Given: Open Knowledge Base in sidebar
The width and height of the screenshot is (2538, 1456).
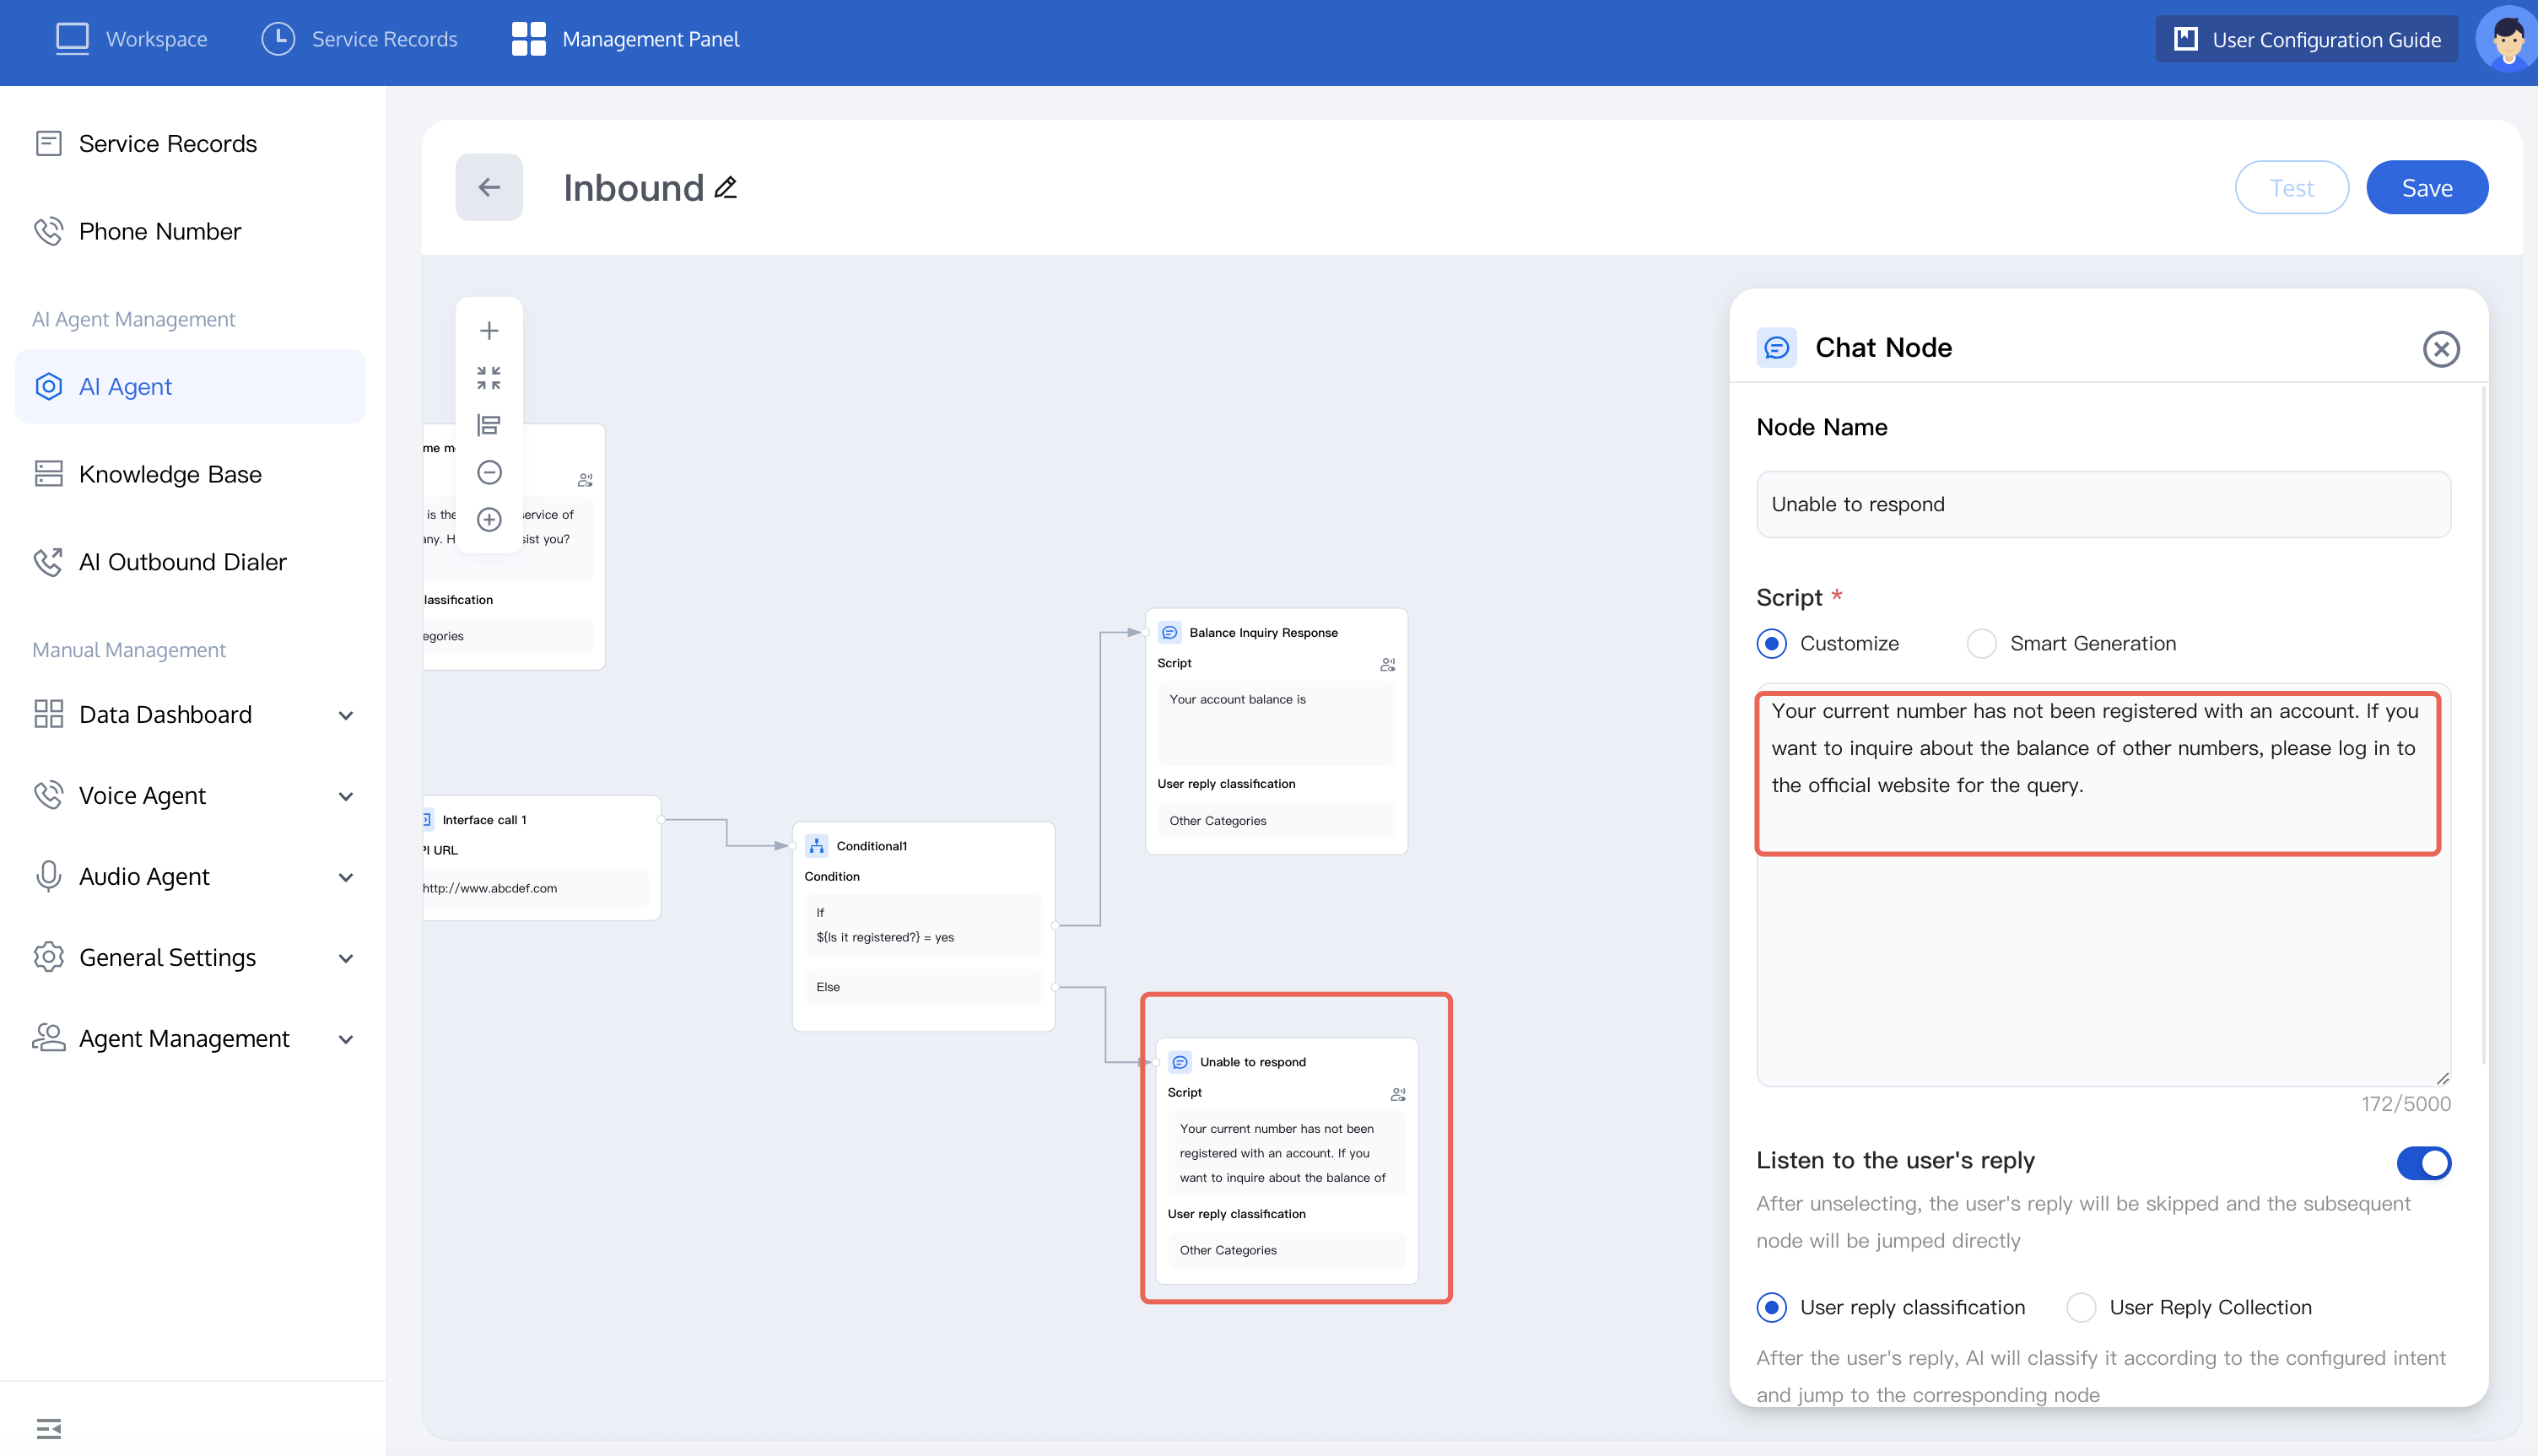Looking at the screenshot, I should point(170,474).
